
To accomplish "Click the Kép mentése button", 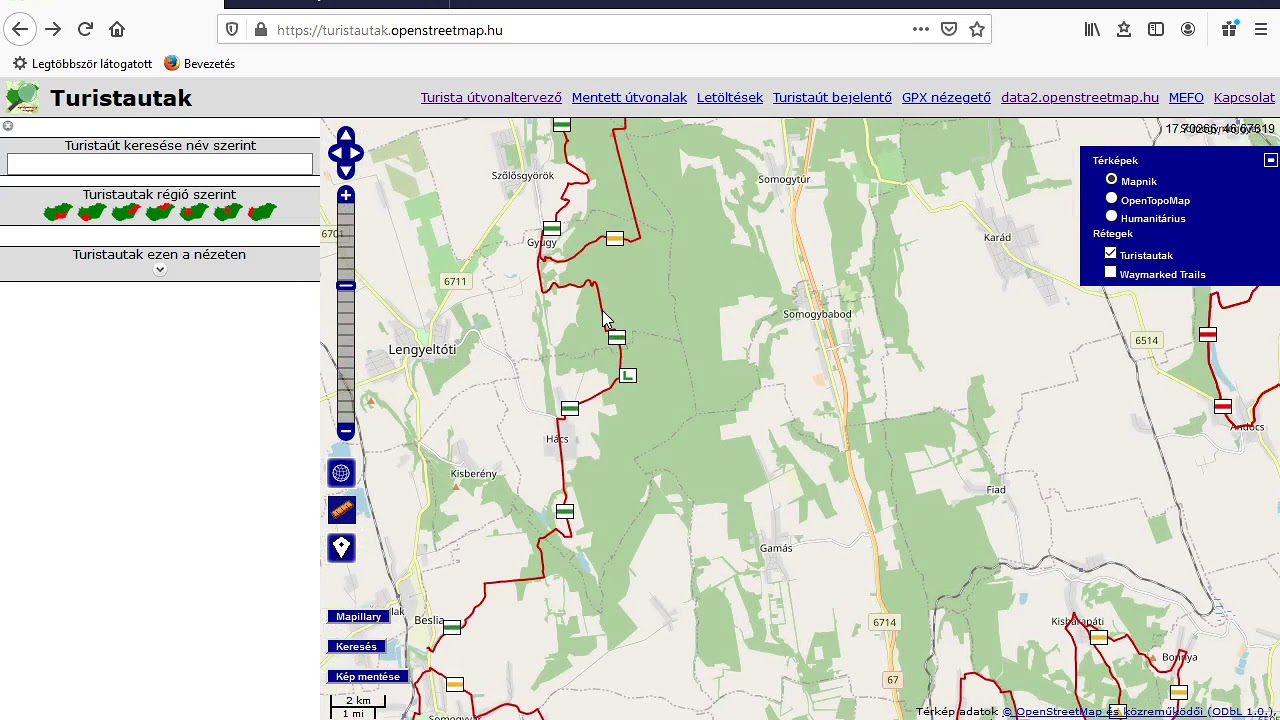I will [x=368, y=677].
